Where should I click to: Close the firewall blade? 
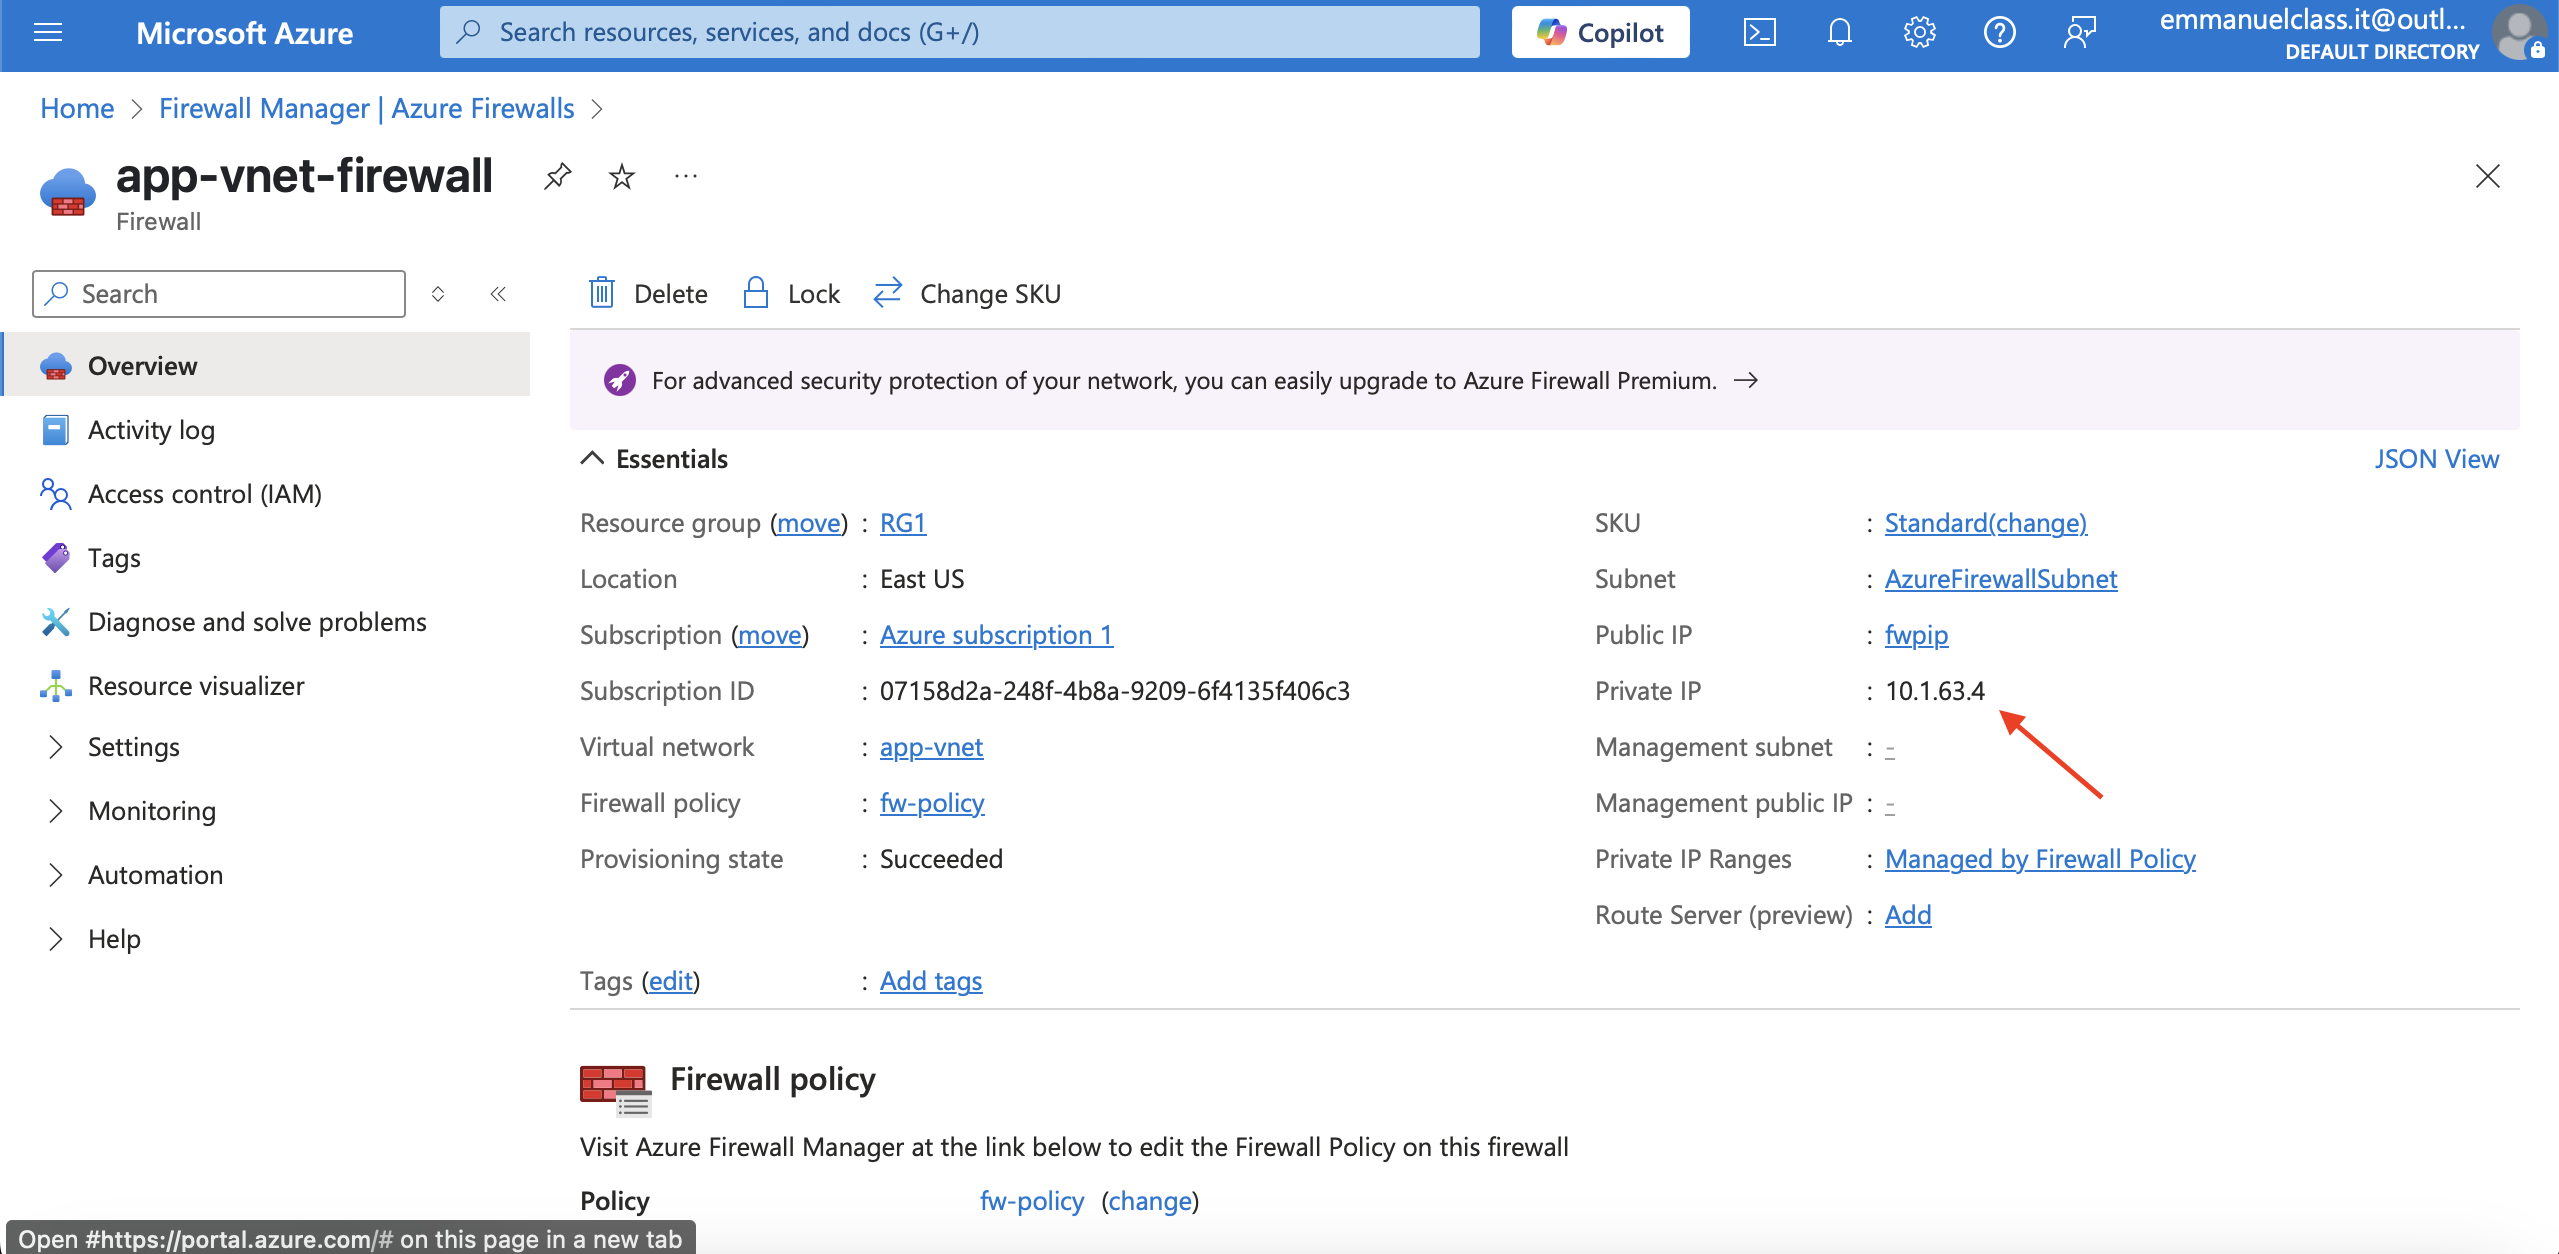pos(2487,177)
